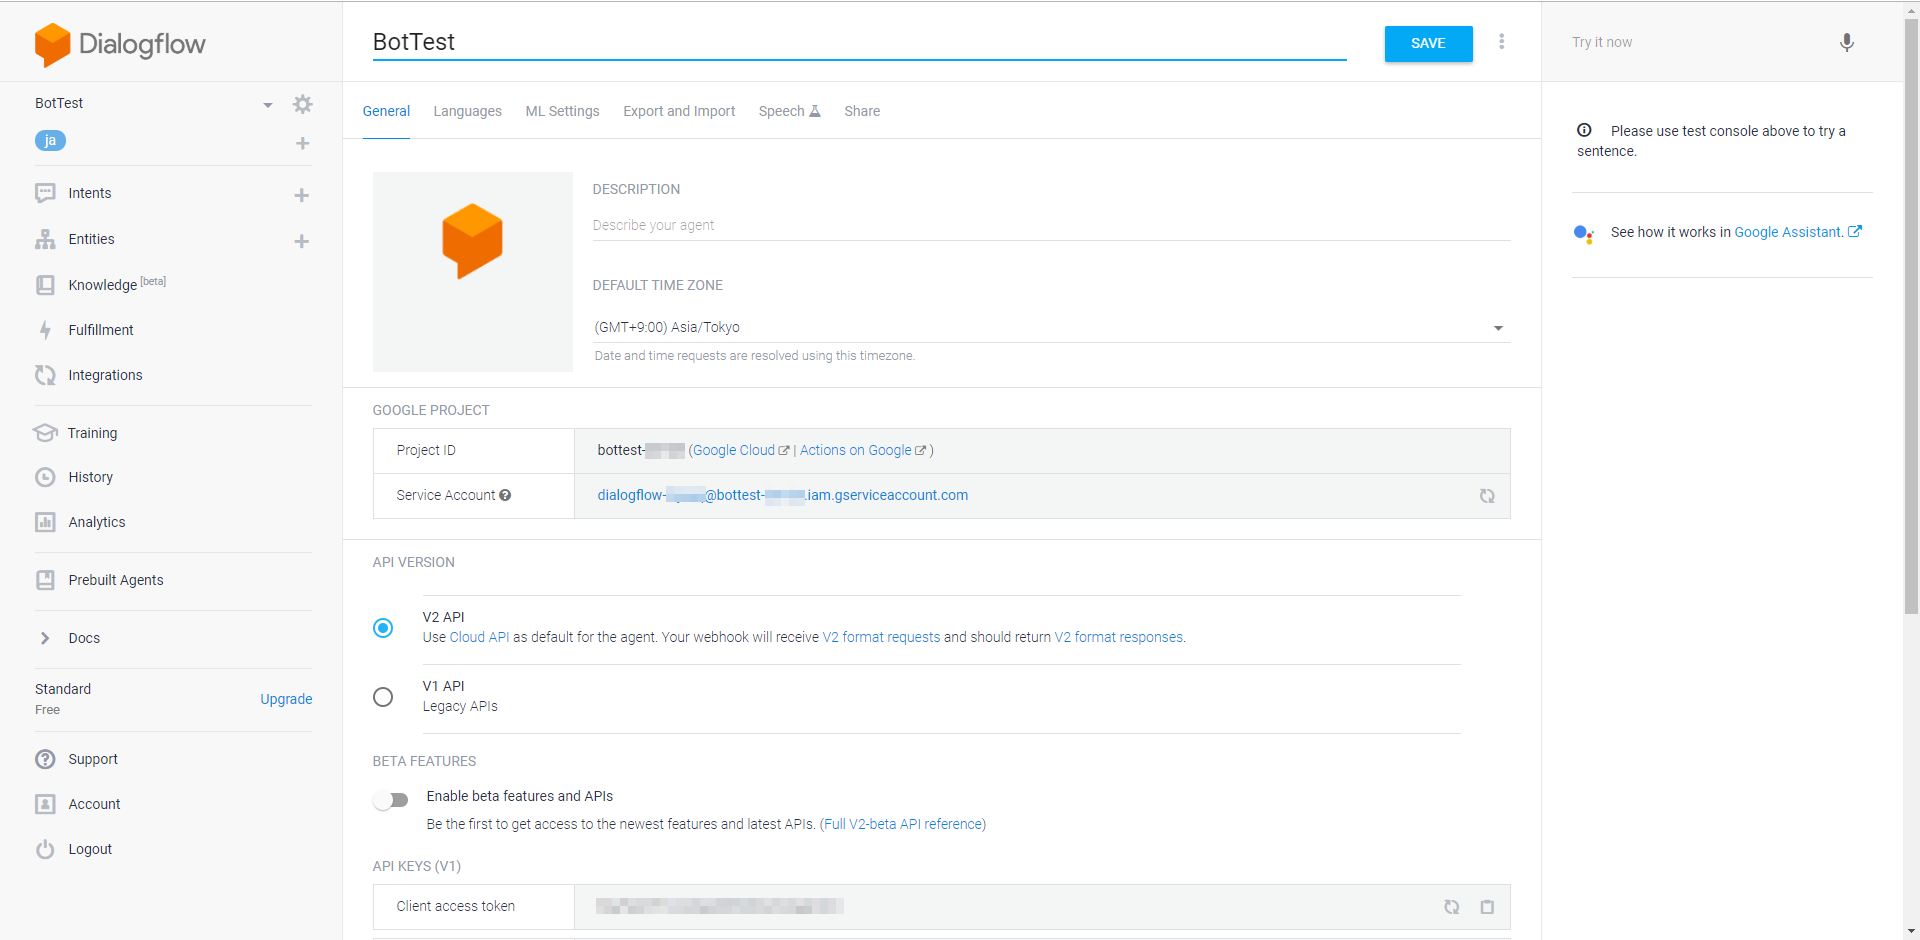The height and width of the screenshot is (940, 1920).
Task: Expand the Docs section
Action: 83,638
